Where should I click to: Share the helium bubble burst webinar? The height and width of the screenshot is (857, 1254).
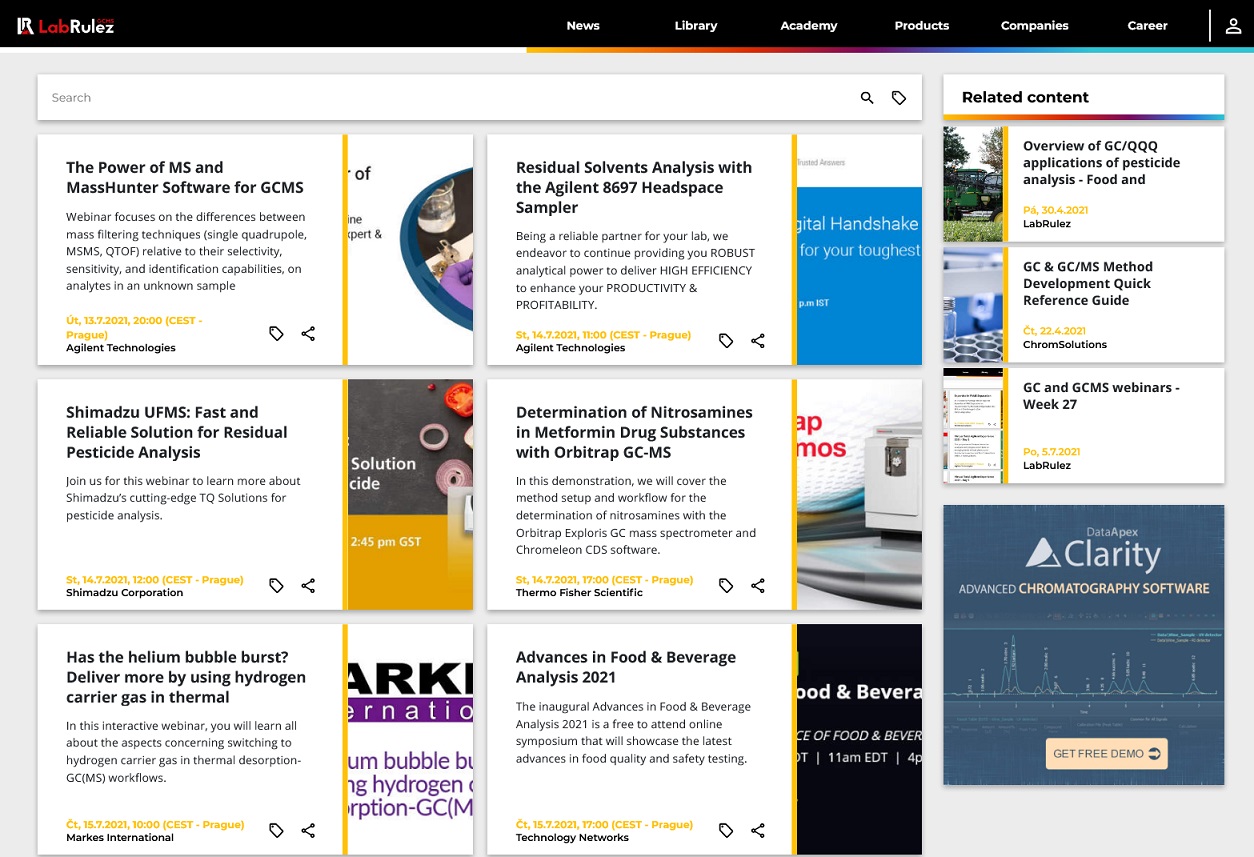tap(308, 831)
